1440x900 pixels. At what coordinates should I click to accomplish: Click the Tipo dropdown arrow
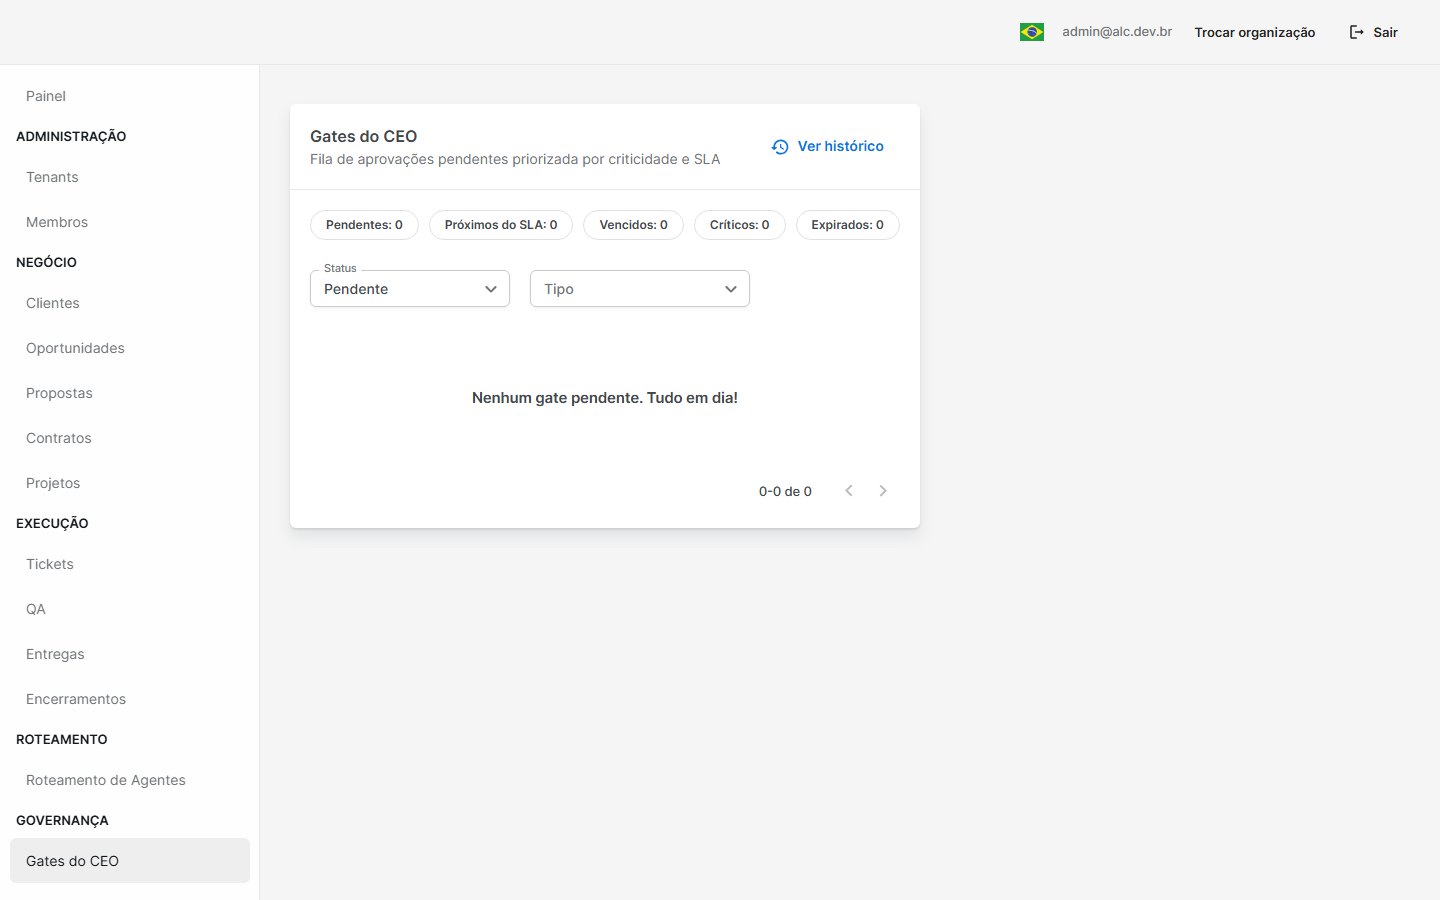point(731,289)
